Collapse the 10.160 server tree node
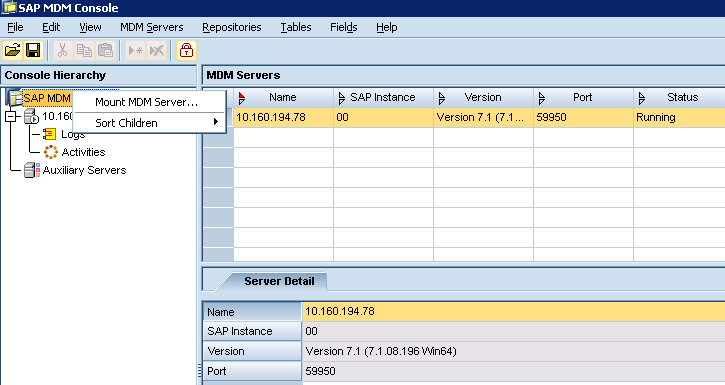 (x=10, y=116)
